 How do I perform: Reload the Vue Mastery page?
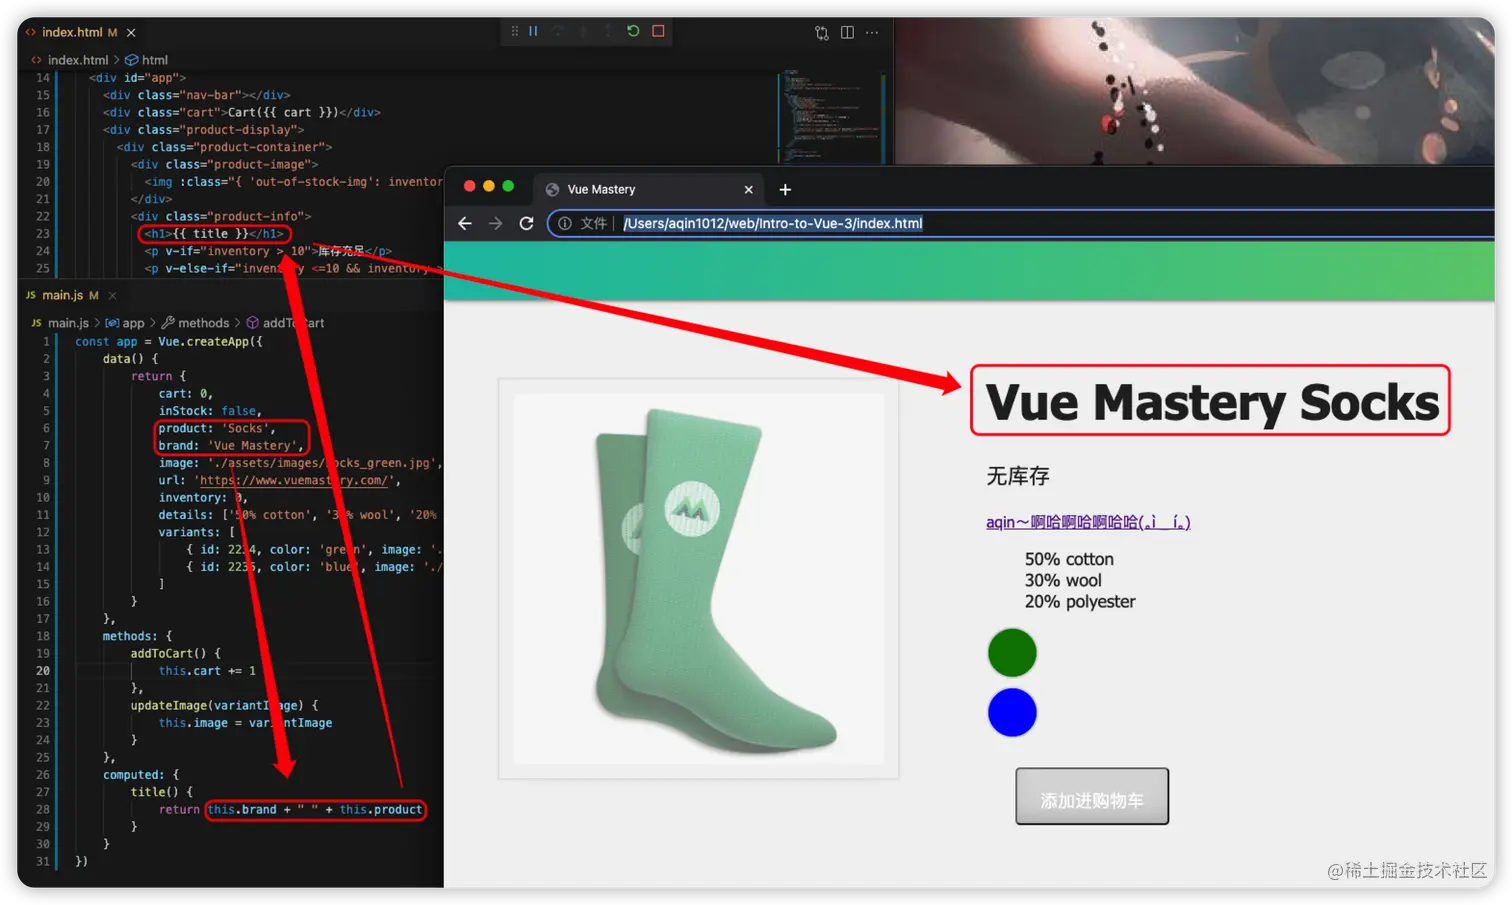click(x=526, y=224)
